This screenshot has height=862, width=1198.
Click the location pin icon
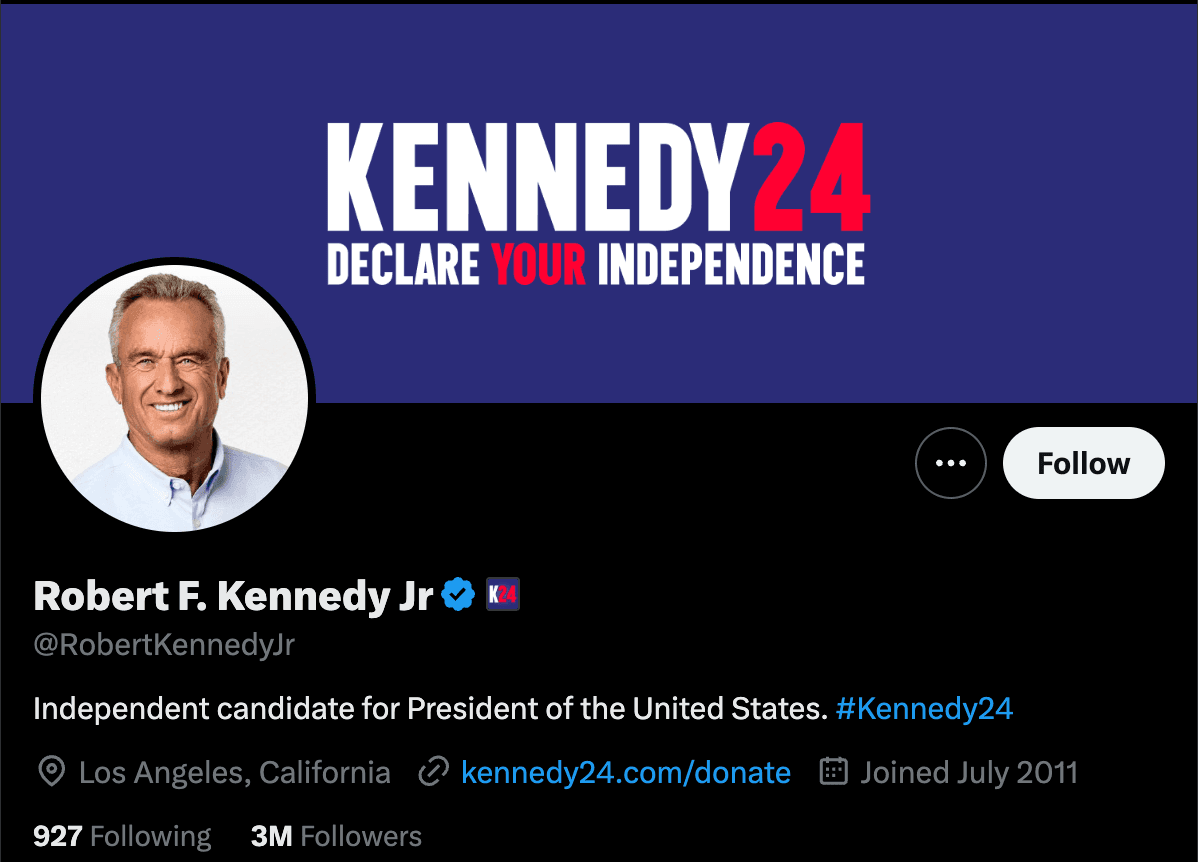pyautogui.click(x=50, y=772)
